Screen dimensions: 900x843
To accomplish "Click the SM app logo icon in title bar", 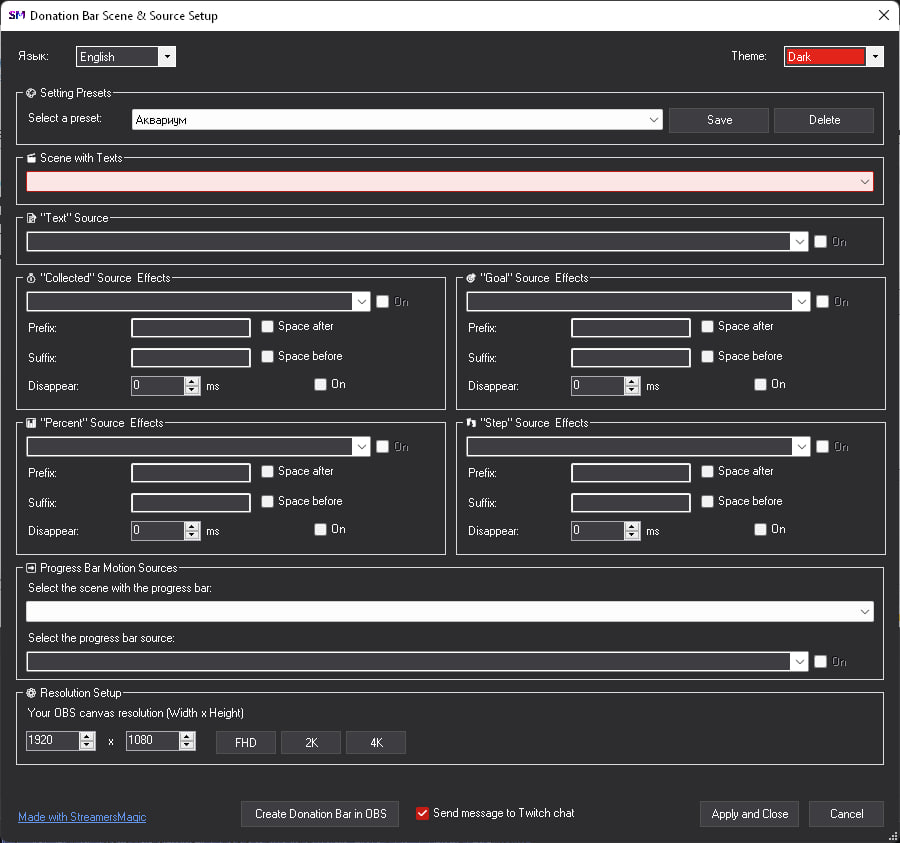I will point(17,16).
